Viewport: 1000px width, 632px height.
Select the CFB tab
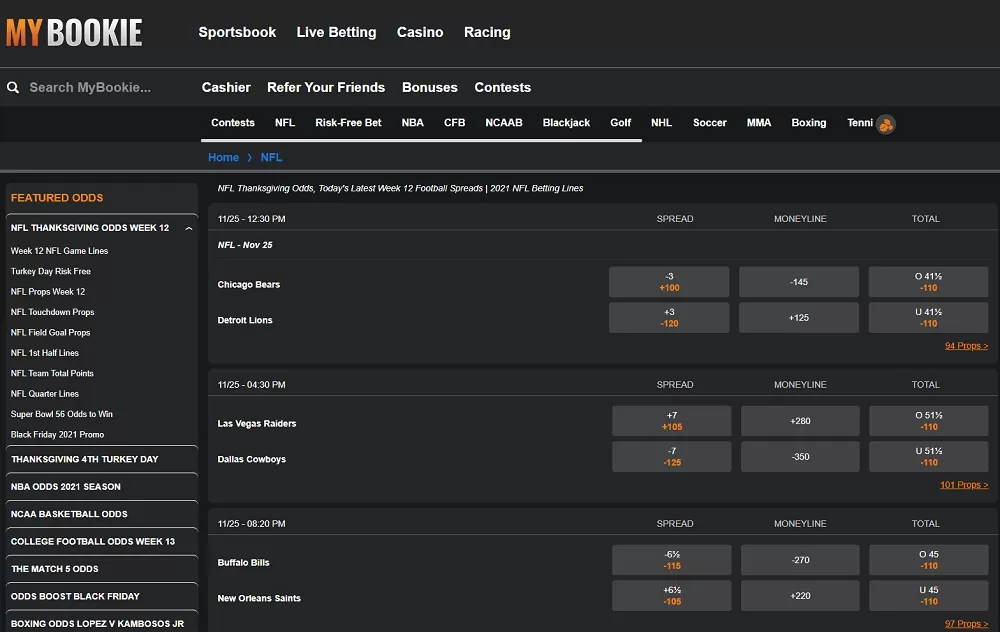(455, 122)
